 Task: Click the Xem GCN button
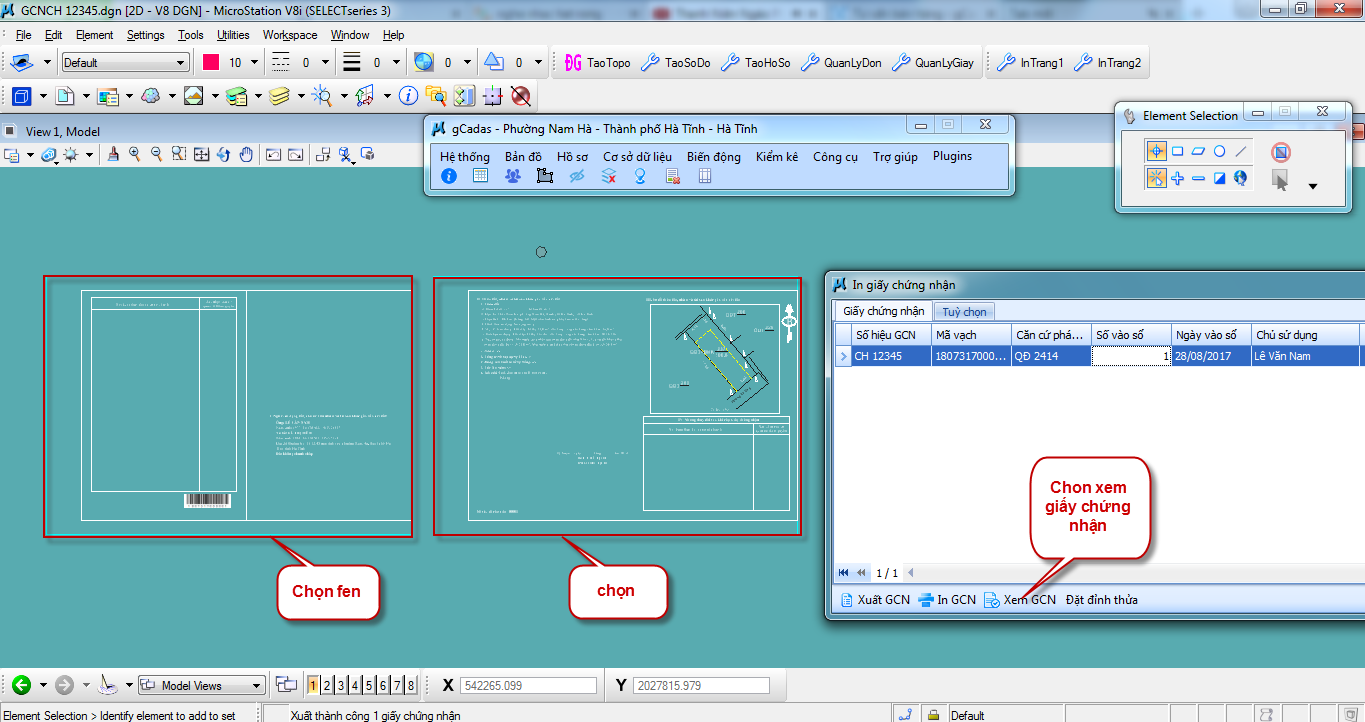tap(1019, 600)
